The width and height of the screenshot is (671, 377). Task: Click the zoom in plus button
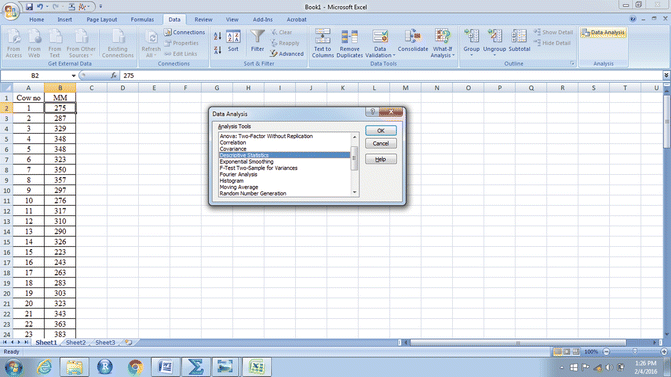(664, 352)
